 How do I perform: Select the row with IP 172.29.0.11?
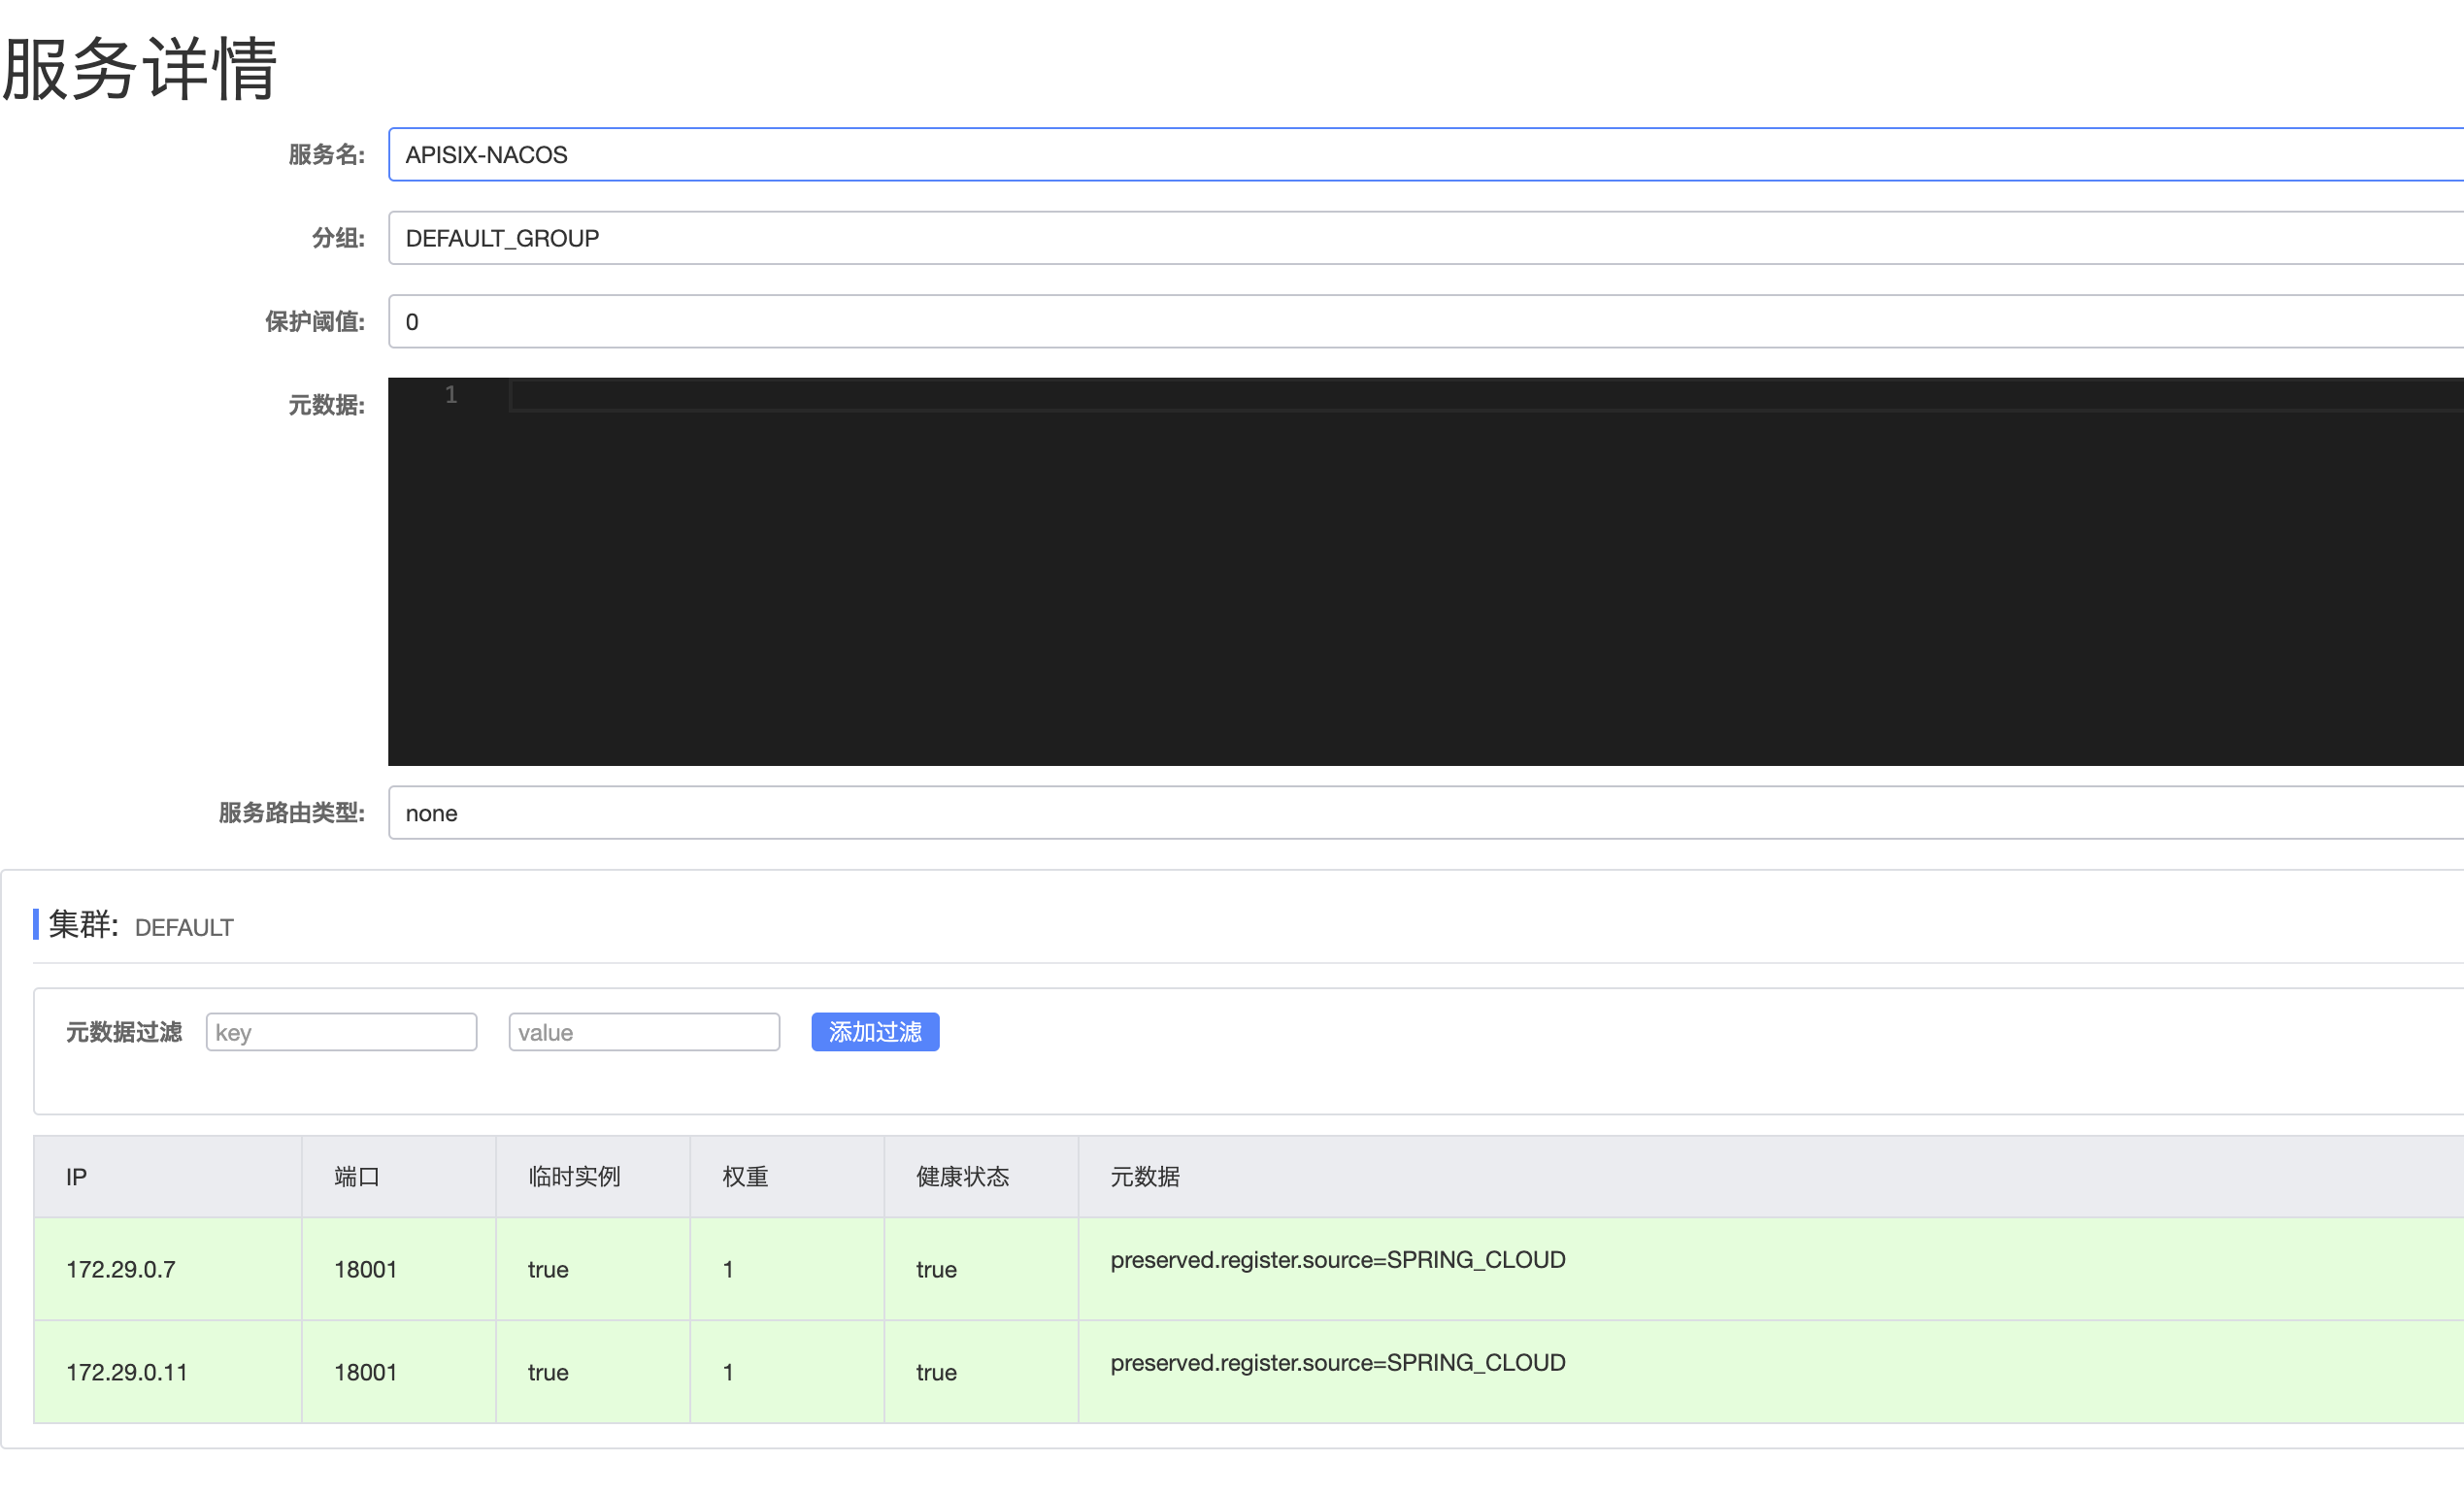tap(127, 1372)
